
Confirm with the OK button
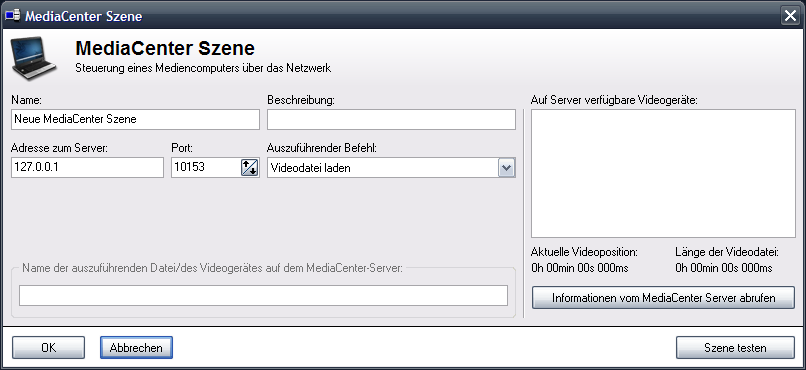(48, 348)
